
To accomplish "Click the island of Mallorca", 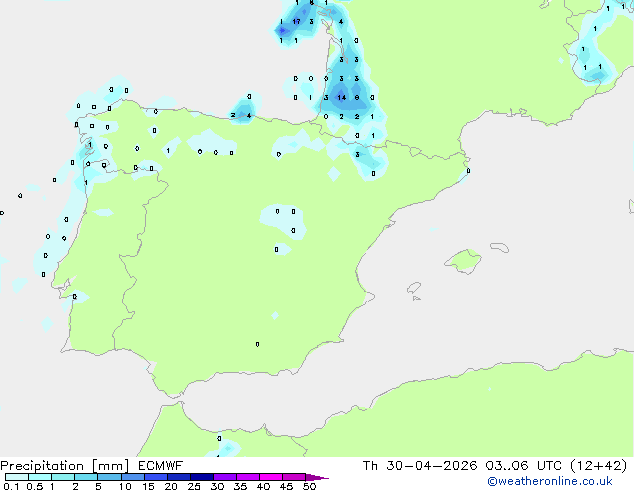I will (x=464, y=261).
